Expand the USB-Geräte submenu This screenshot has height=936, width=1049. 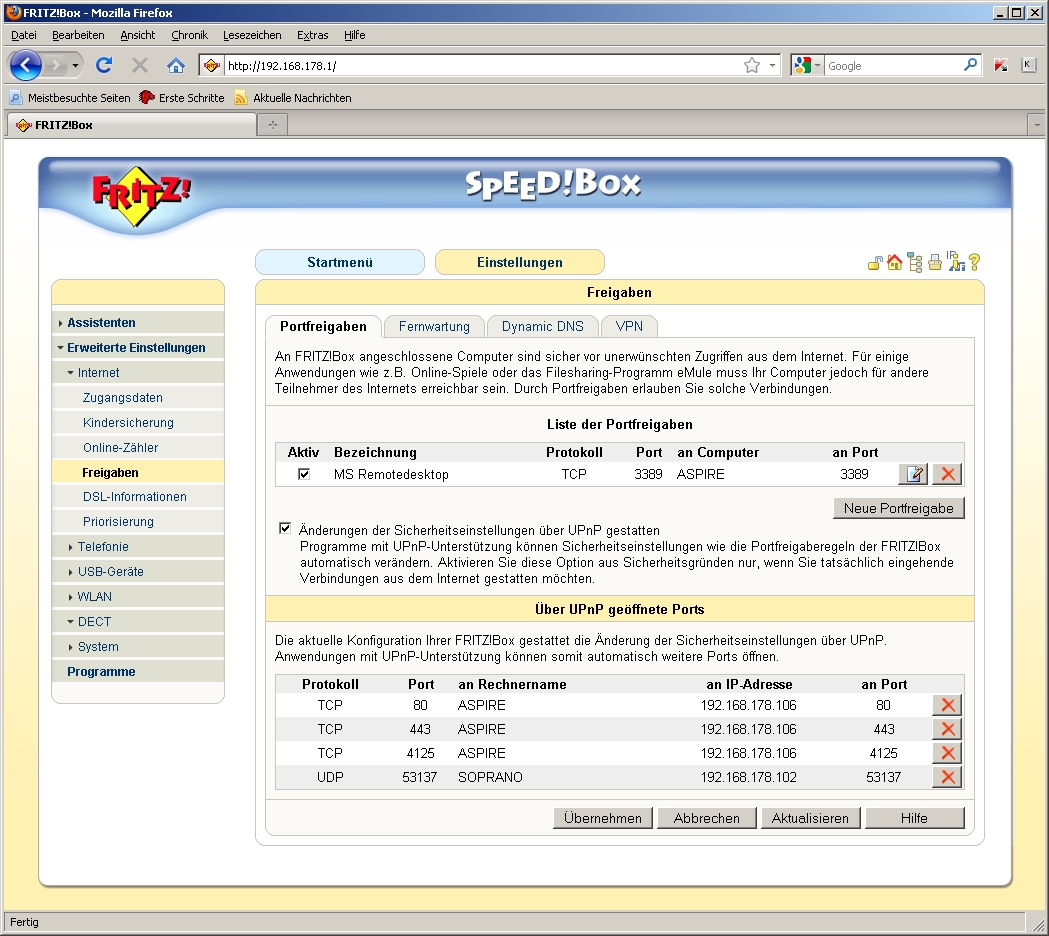click(110, 572)
